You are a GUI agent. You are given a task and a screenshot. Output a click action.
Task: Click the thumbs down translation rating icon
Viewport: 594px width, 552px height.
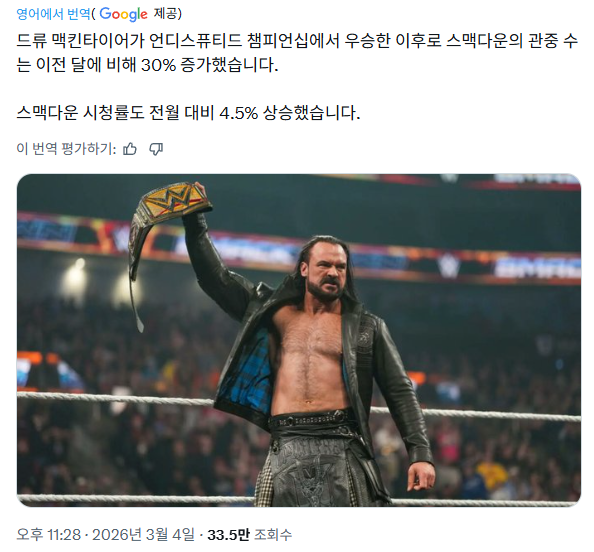point(156,149)
